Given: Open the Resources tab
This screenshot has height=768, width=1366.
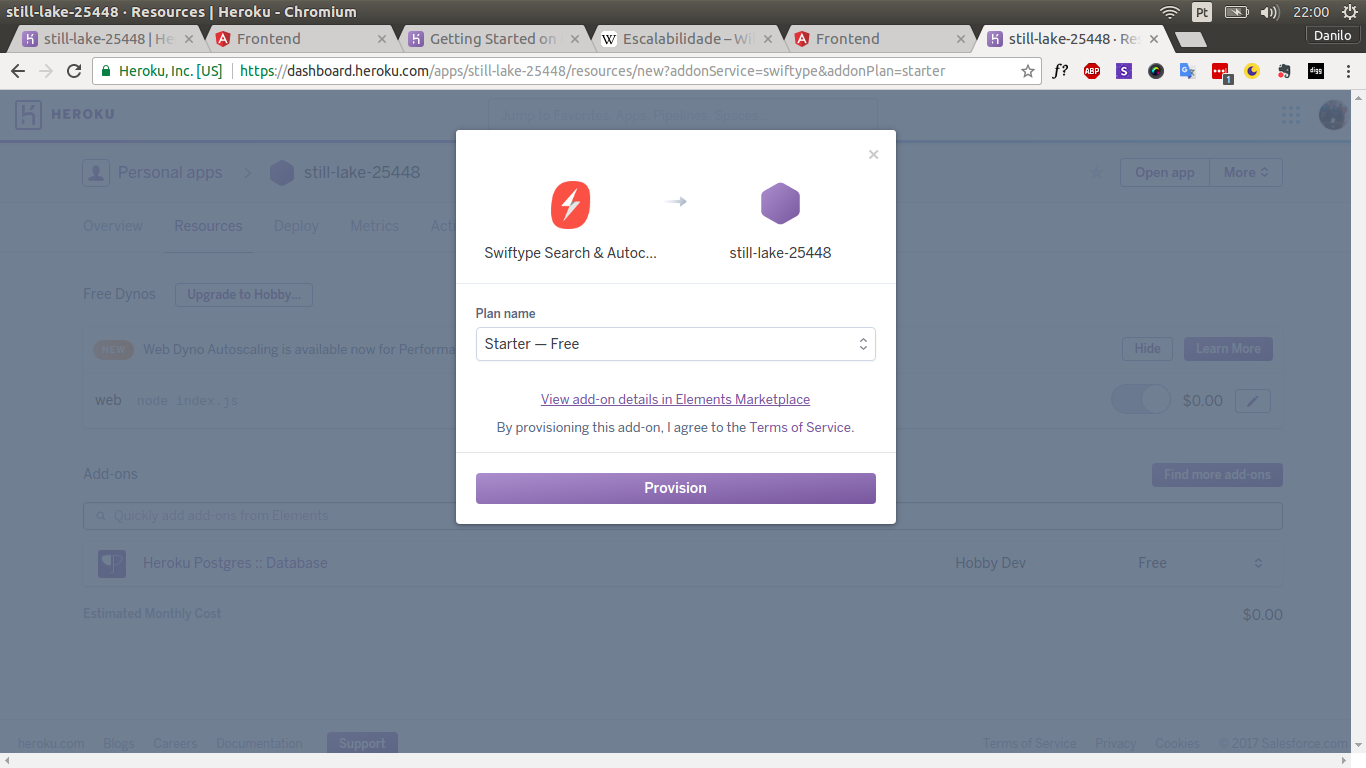Looking at the screenshot, I should coord(208,226).
